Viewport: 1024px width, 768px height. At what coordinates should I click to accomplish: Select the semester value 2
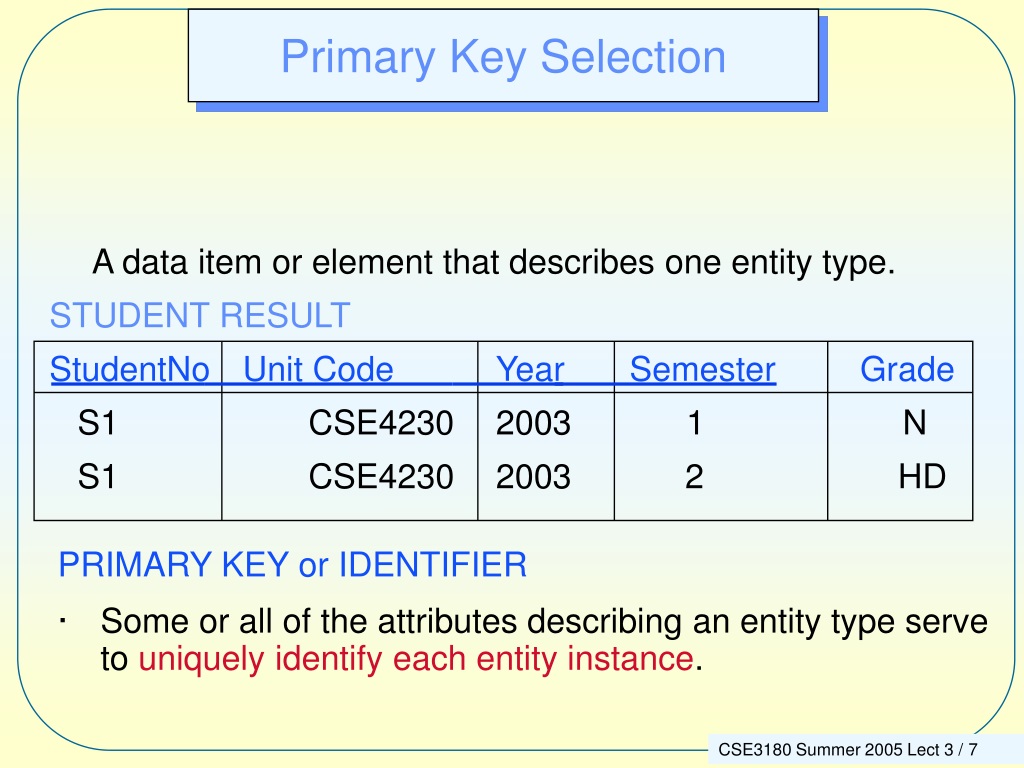click(694, 476)
